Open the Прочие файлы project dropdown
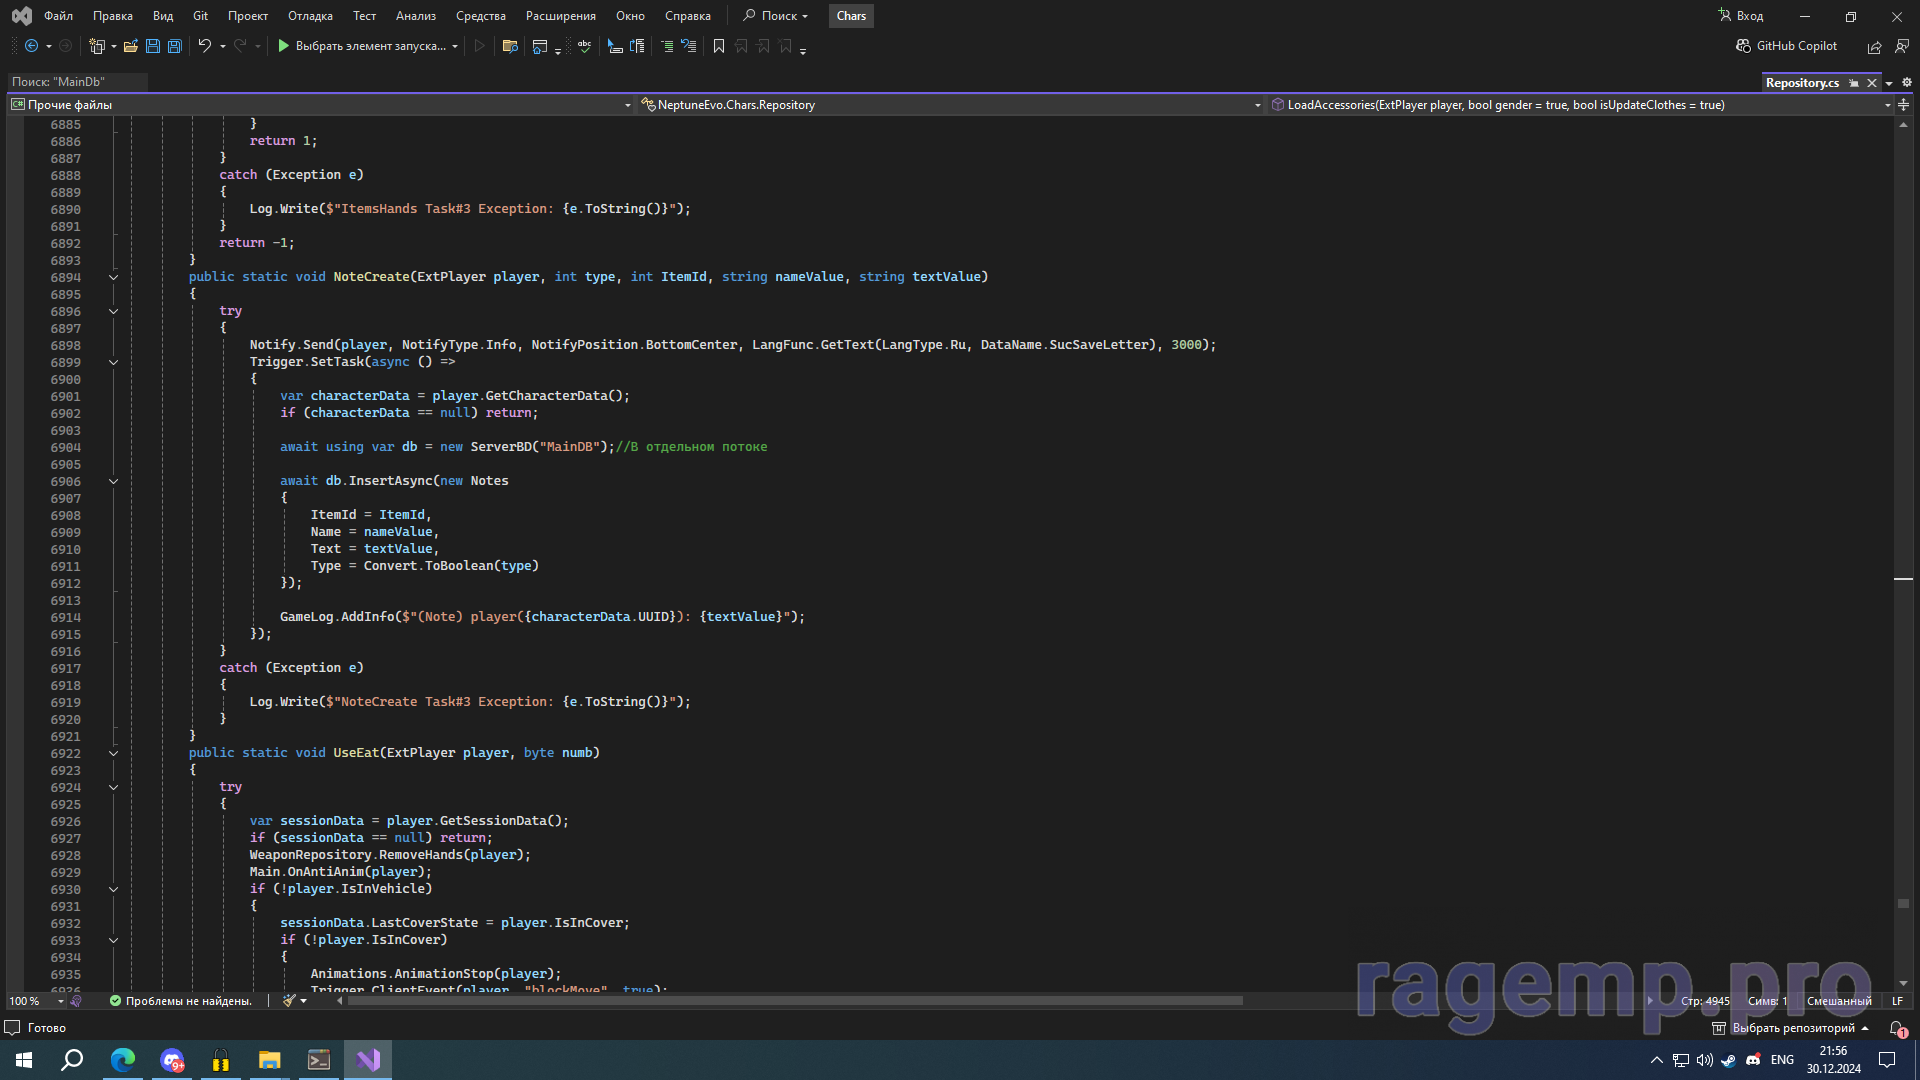Screen dimensions: 1920x1080 point(627,105)
